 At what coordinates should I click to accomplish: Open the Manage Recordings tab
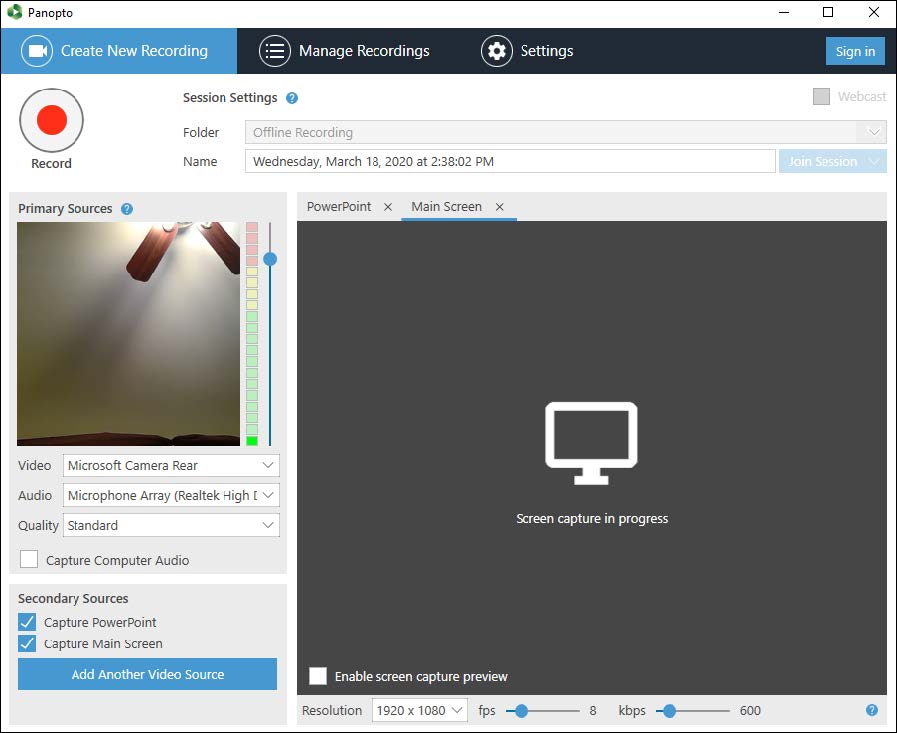tap(344, 51)
